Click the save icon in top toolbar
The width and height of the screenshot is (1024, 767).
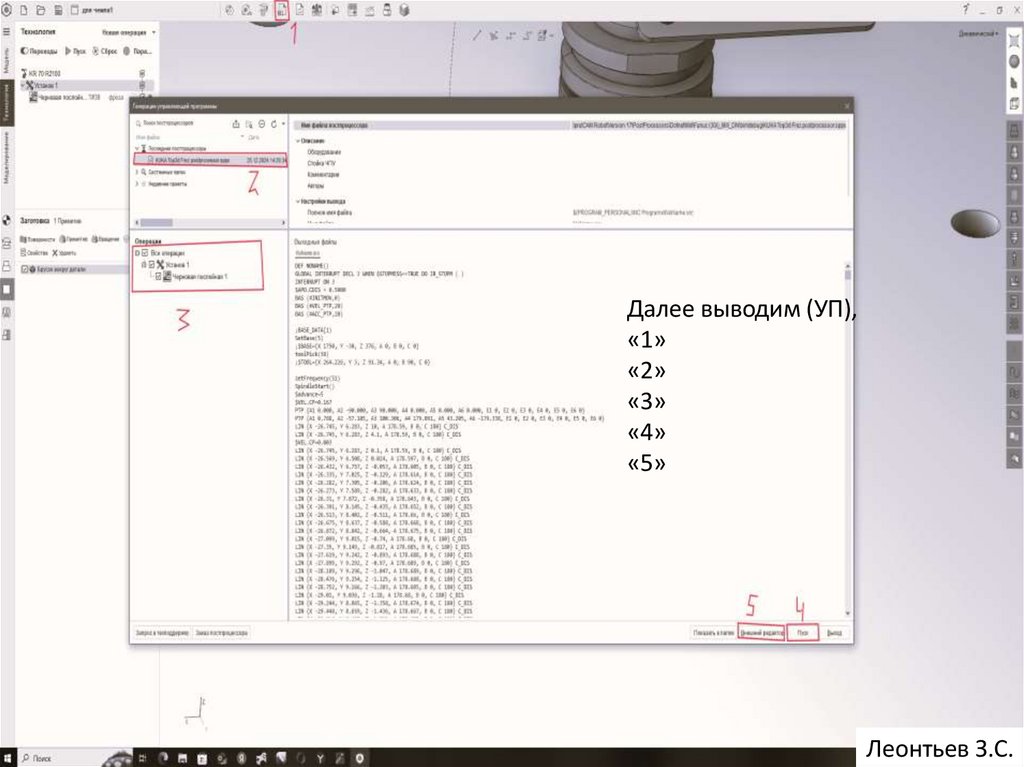tap(58, 9)
